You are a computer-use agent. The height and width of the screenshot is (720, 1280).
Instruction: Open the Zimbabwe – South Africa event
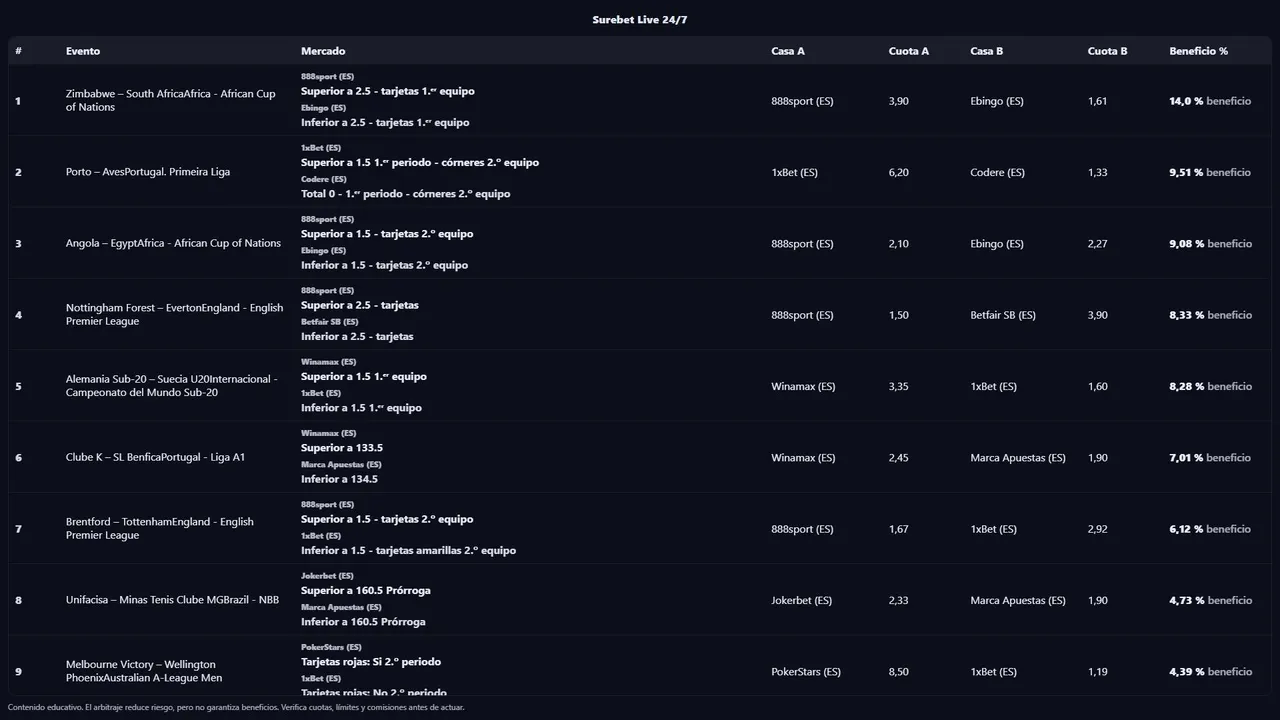tap(170, 100)
